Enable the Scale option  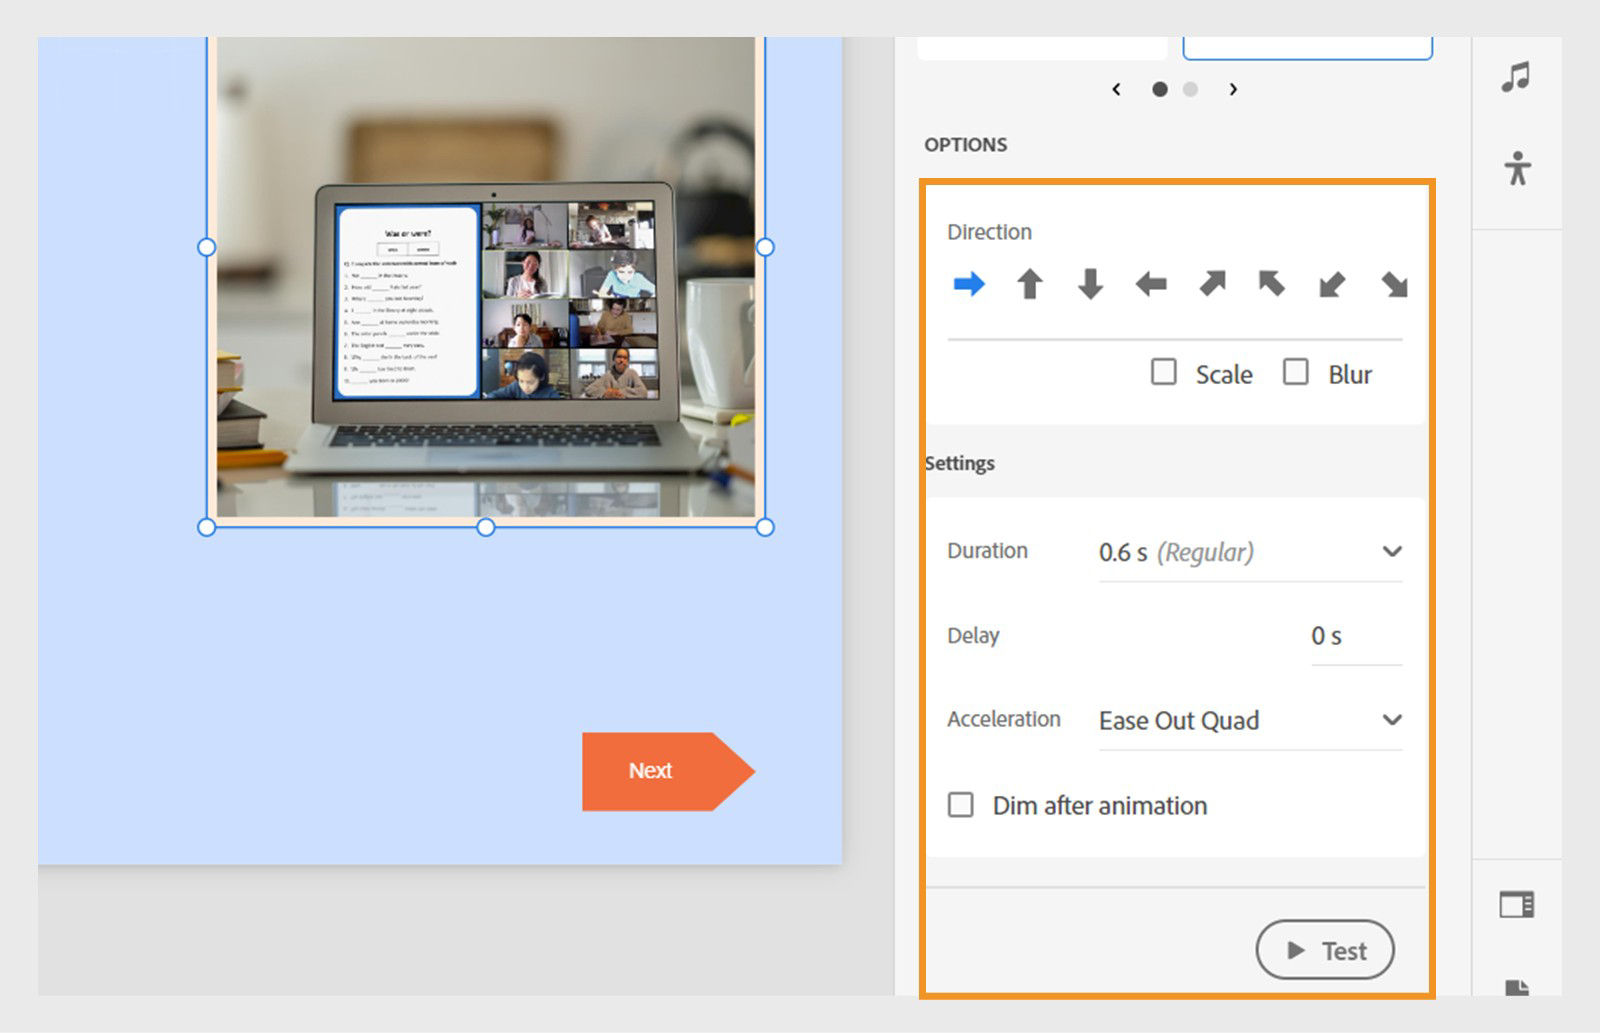pyautogui.click(x=1163, y=372)
